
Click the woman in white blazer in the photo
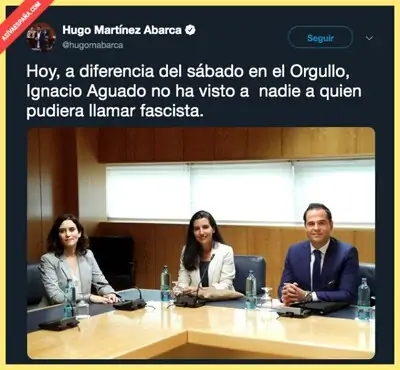(206, 253)
